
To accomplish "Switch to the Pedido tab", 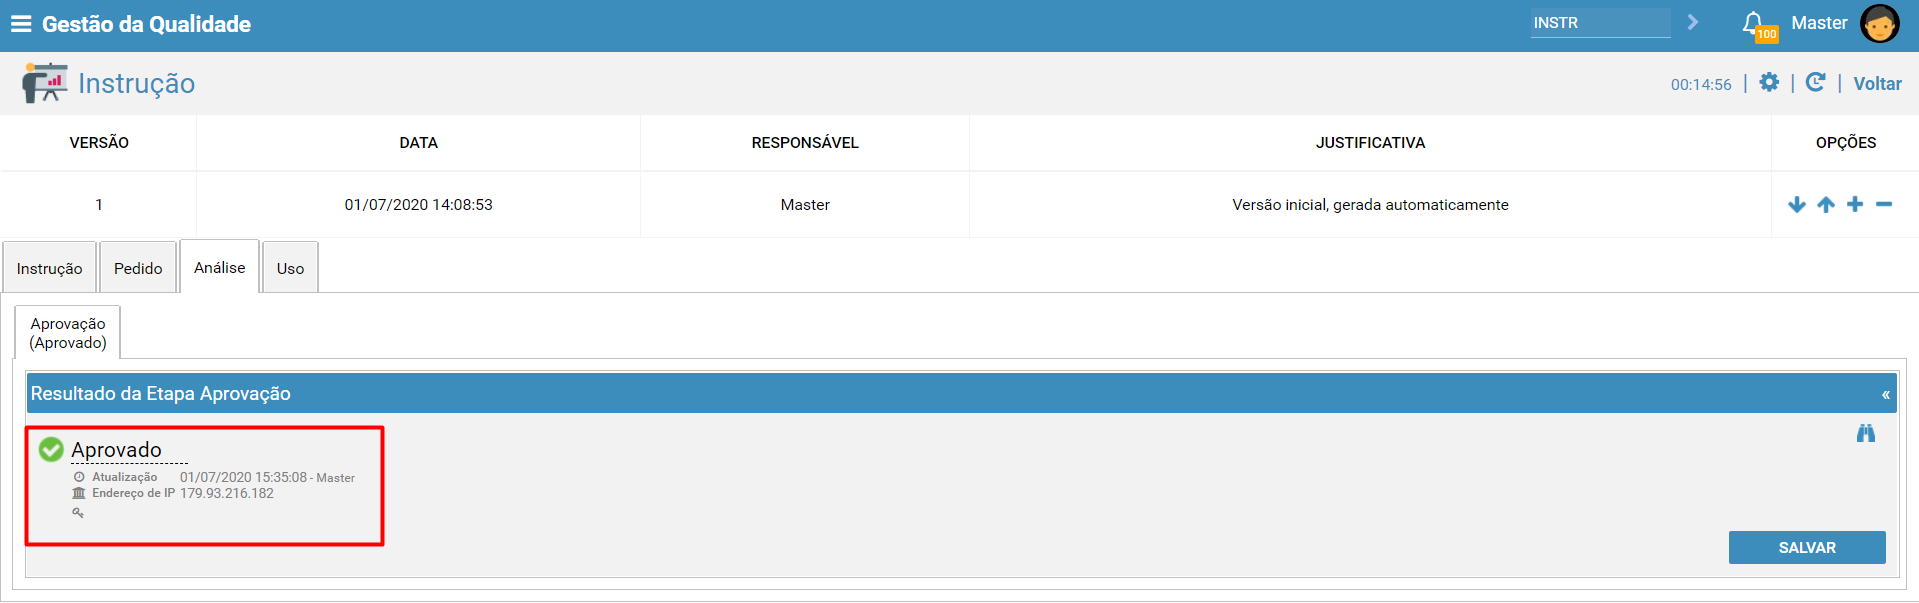I will (138, 268).
